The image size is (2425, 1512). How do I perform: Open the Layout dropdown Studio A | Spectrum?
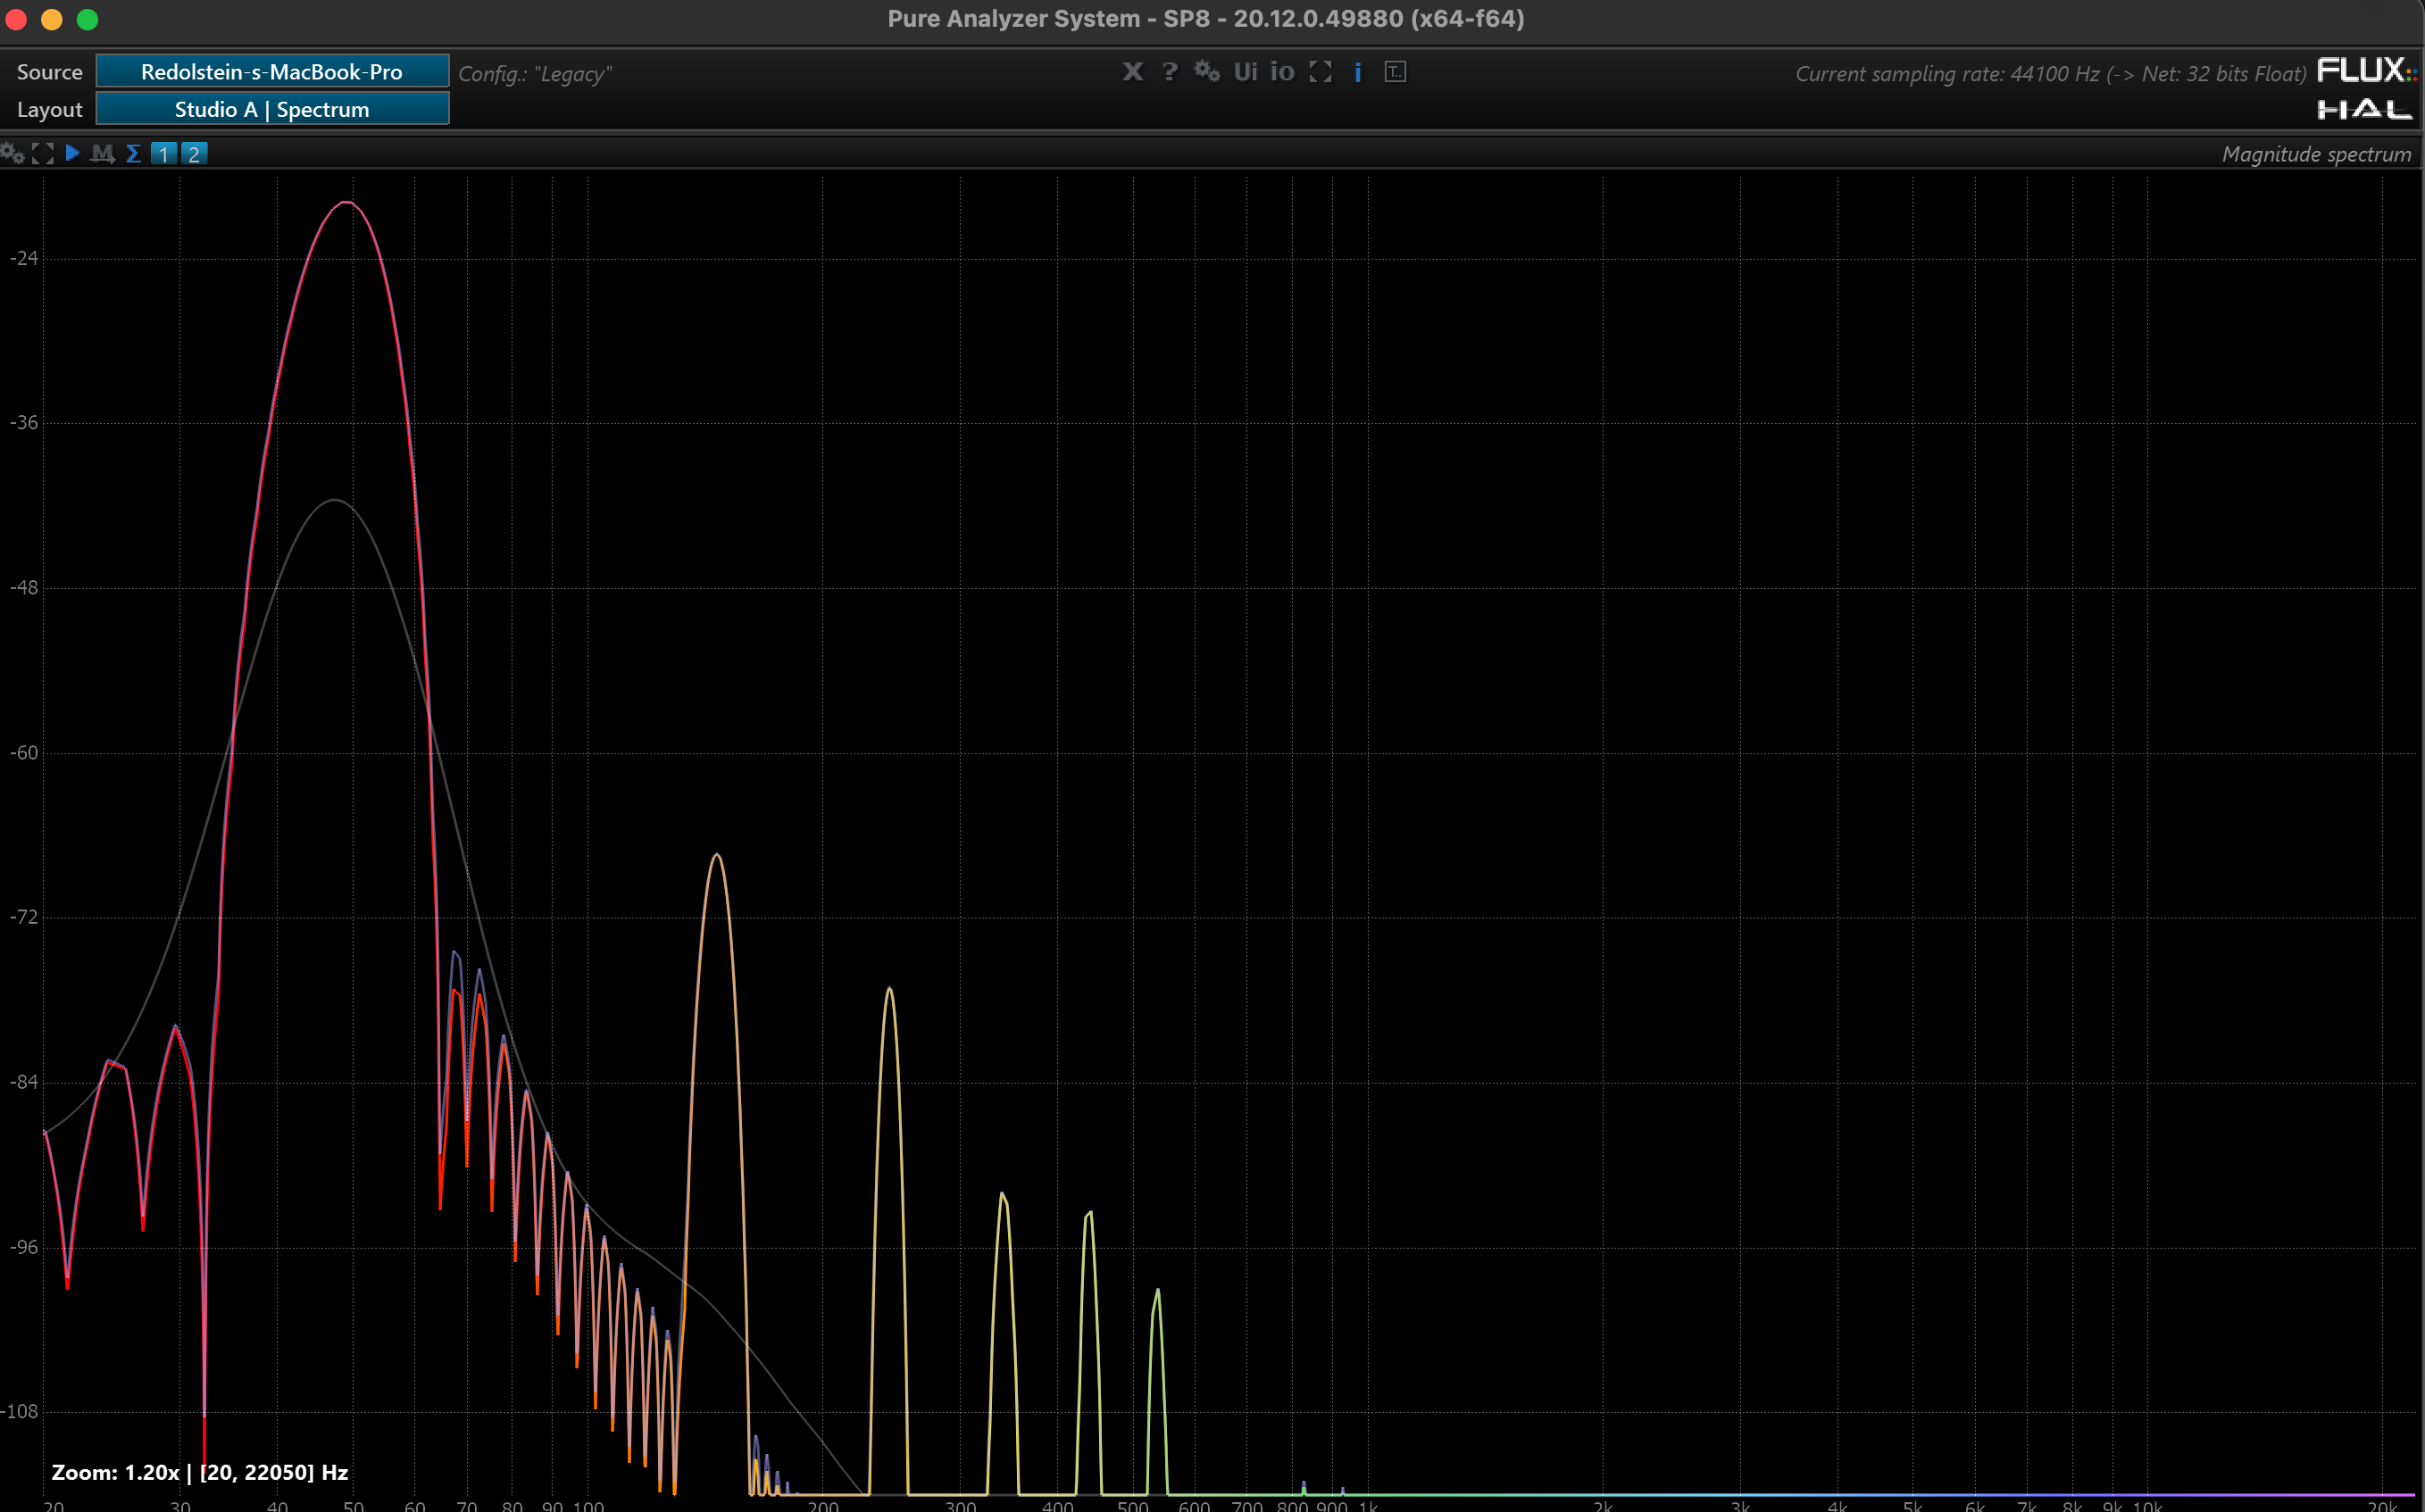[272, 109]
